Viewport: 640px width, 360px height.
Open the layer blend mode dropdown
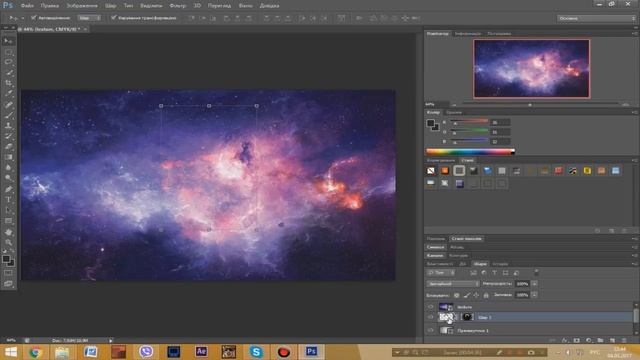click(453, 284)
